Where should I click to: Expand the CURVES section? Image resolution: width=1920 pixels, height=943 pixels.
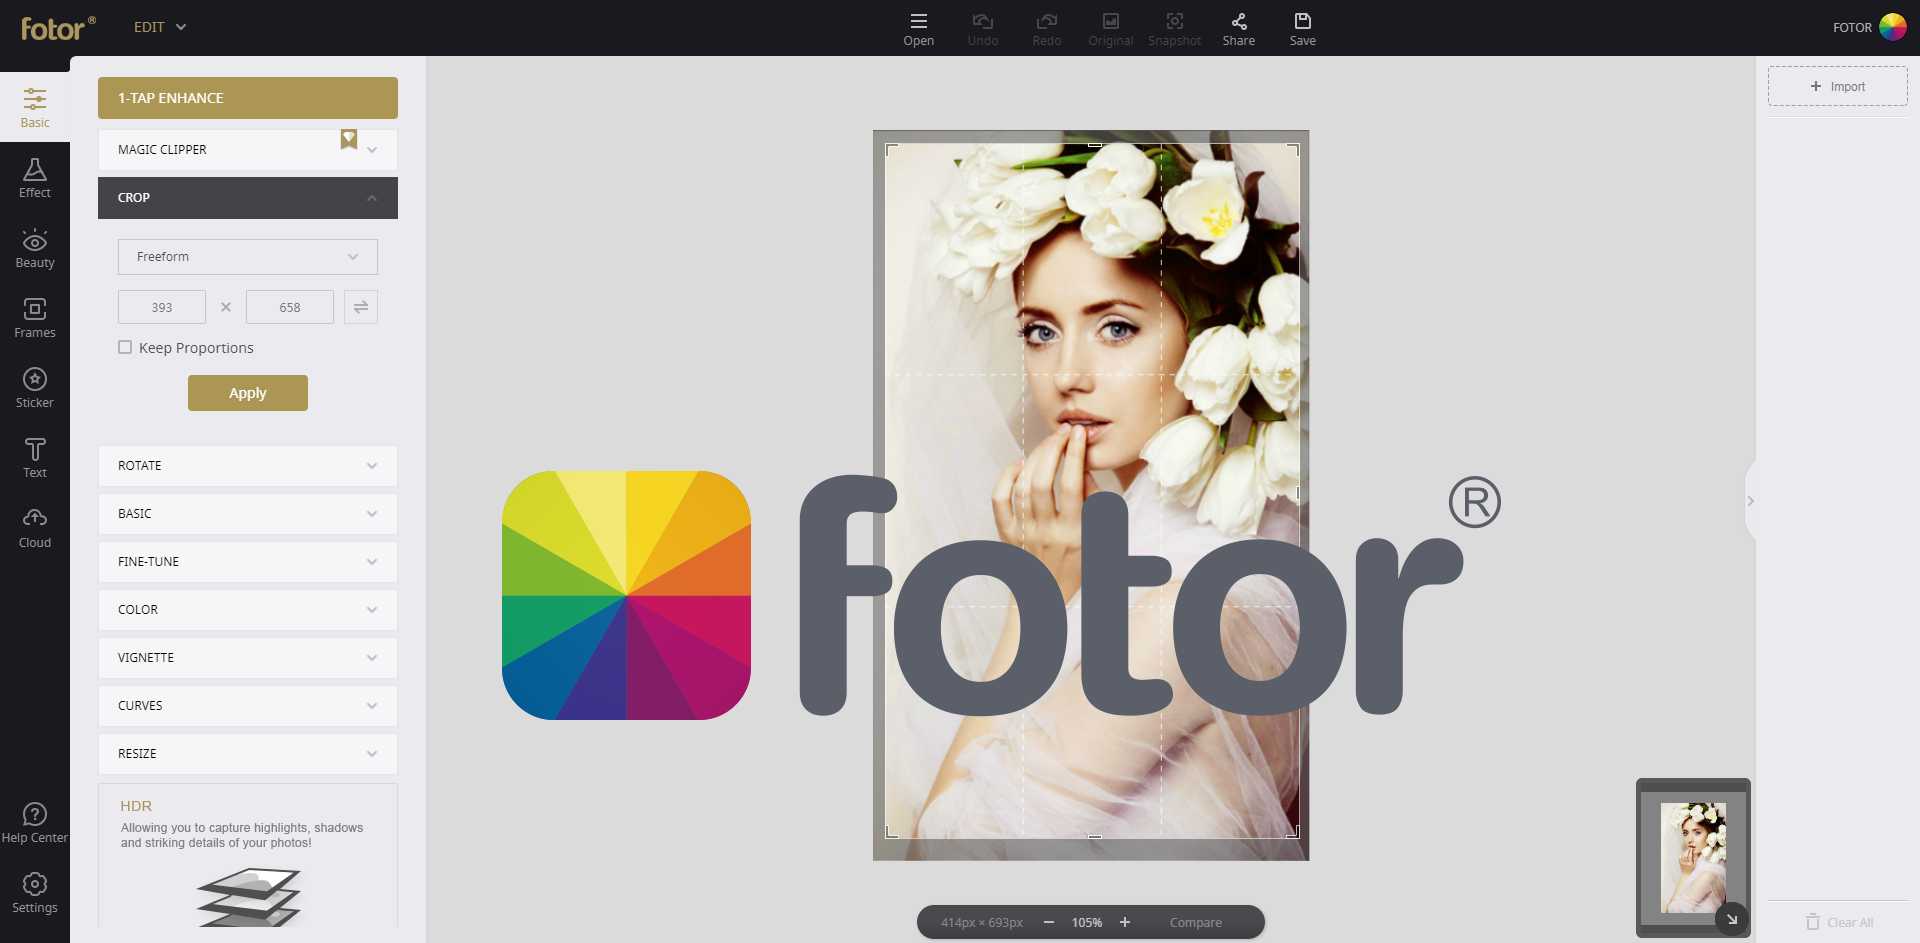tap(247, 705)
